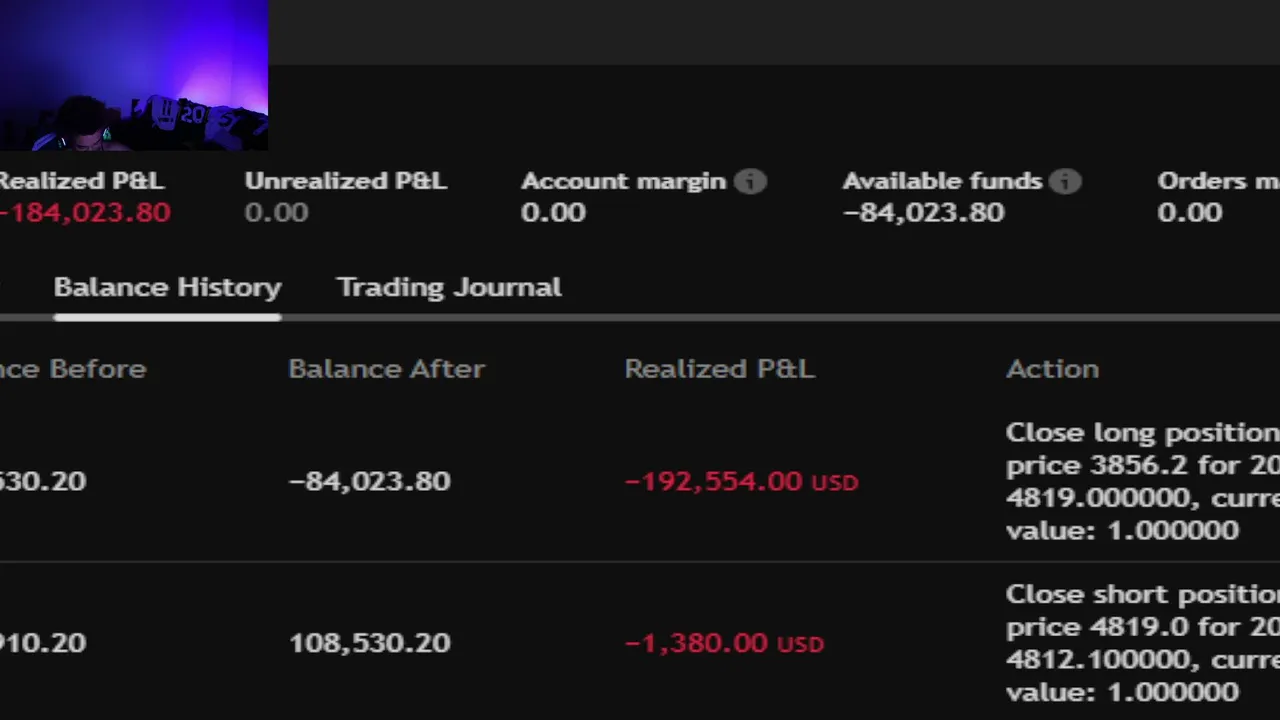
Task: Click the -184,023.80 realized P&L summary value
Action: (85, 213)
